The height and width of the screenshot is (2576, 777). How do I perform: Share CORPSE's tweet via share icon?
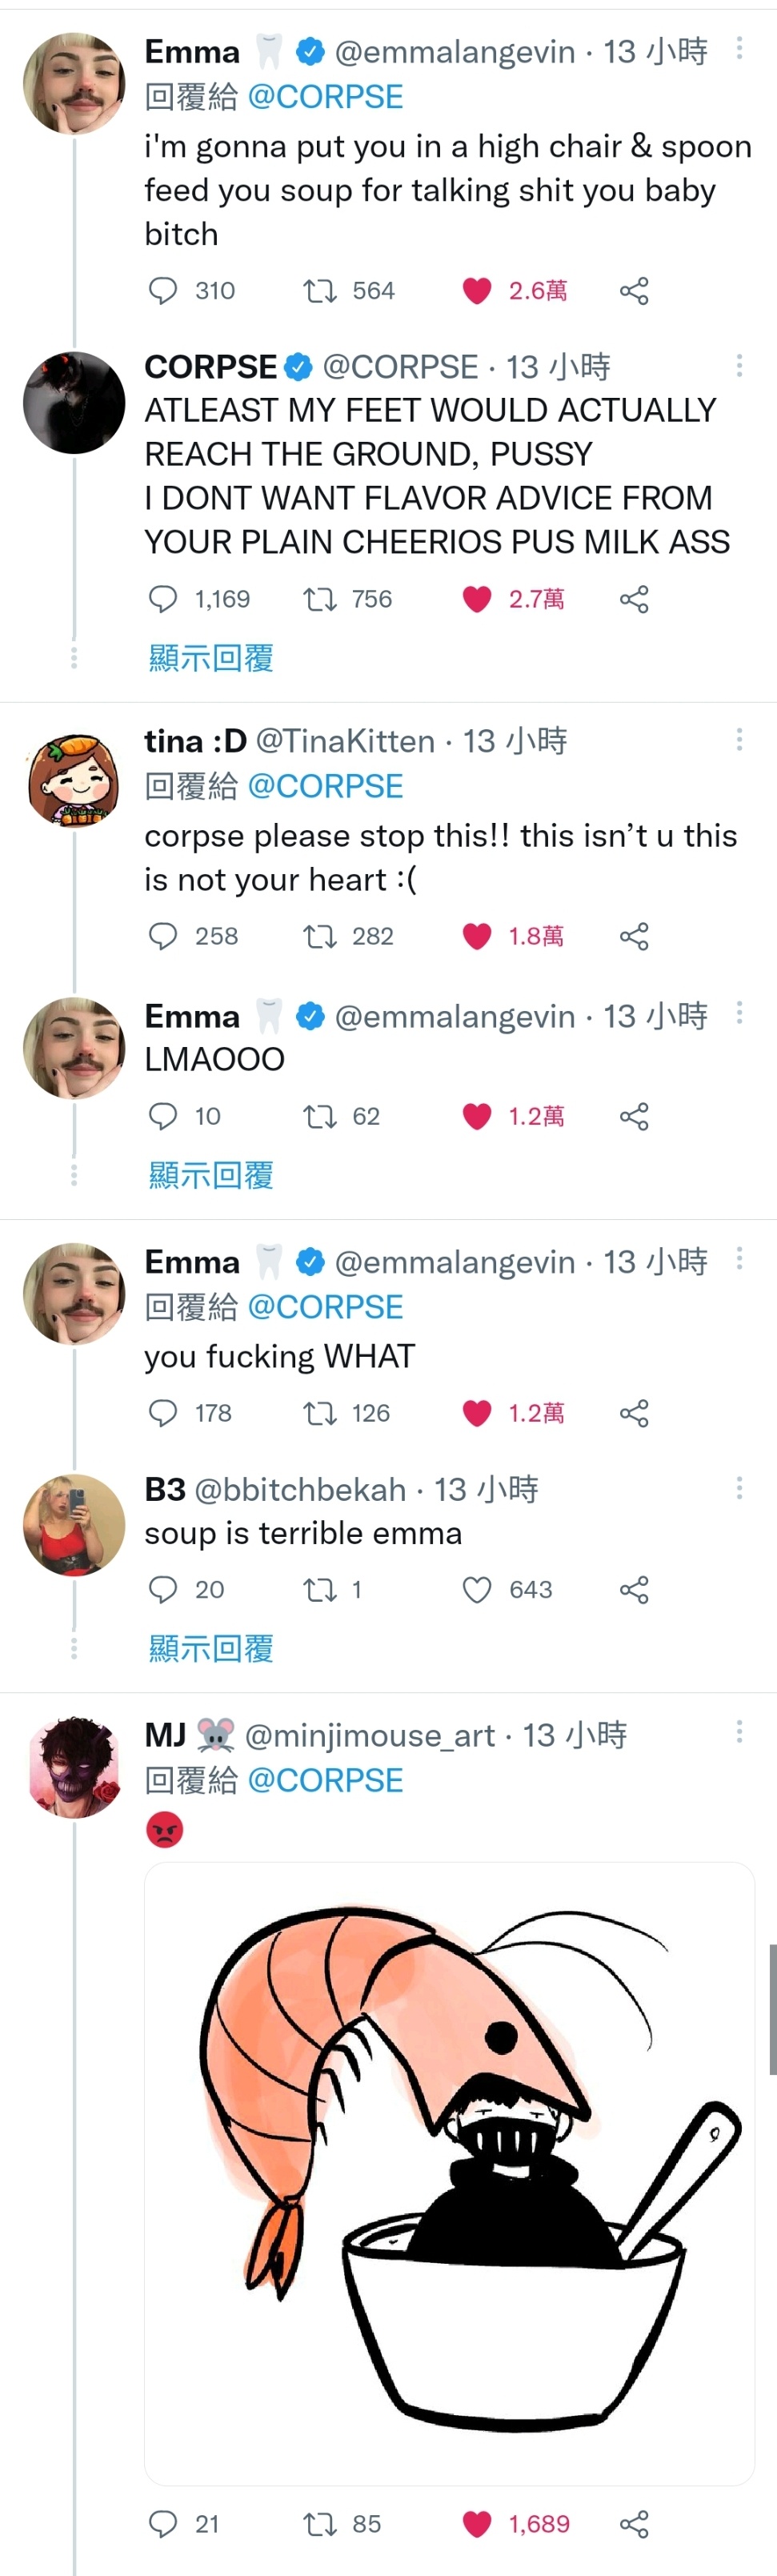pyautogui.click(x=634, y=599)
